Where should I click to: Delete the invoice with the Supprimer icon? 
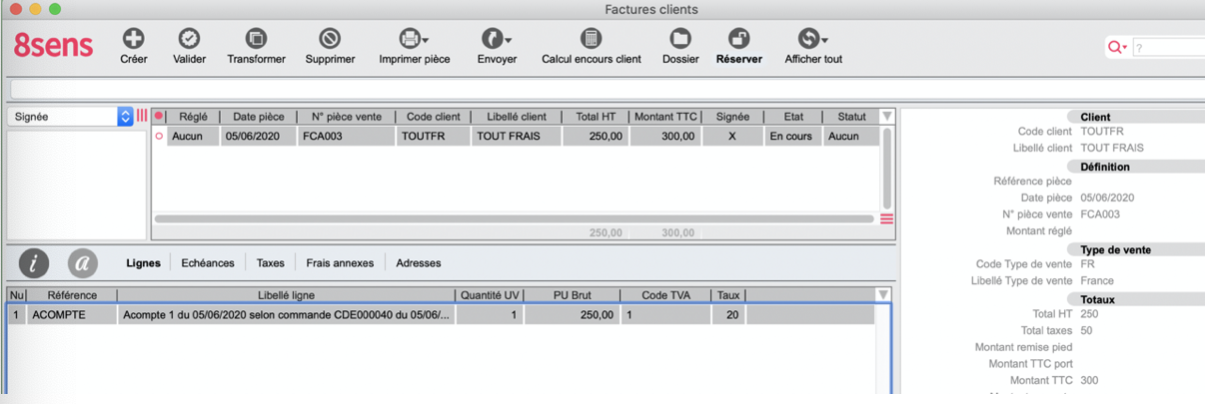click(x=330, y=38)
